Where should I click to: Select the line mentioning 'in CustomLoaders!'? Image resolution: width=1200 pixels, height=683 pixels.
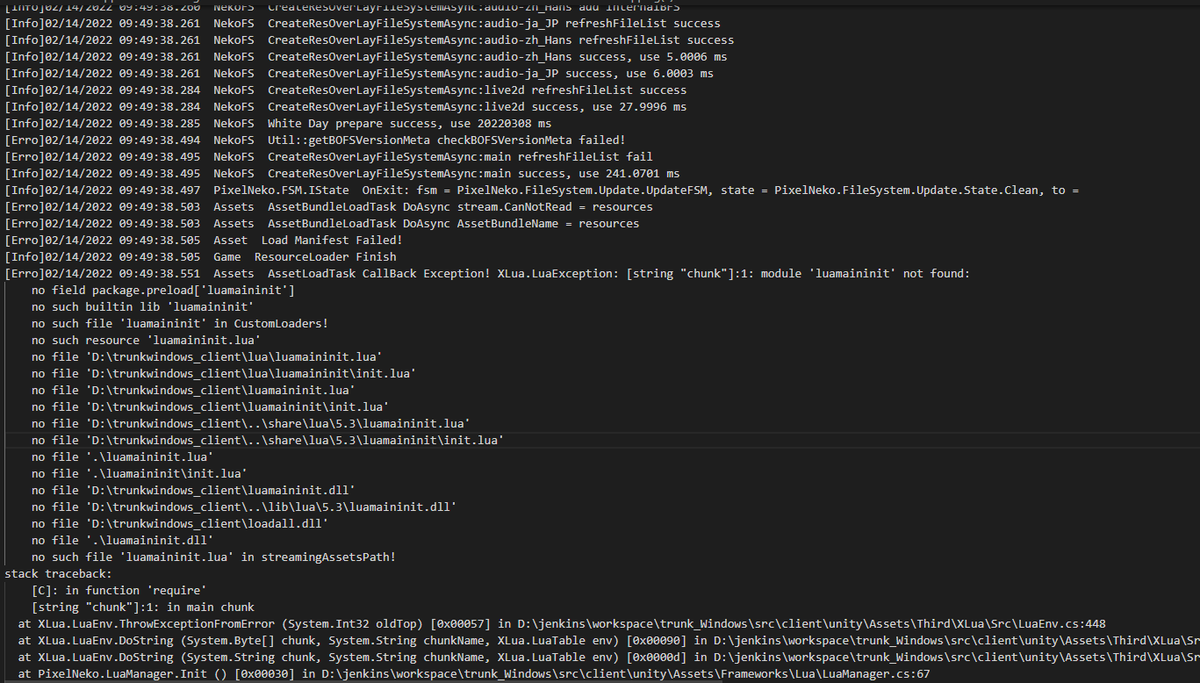[x=180, y=323]
